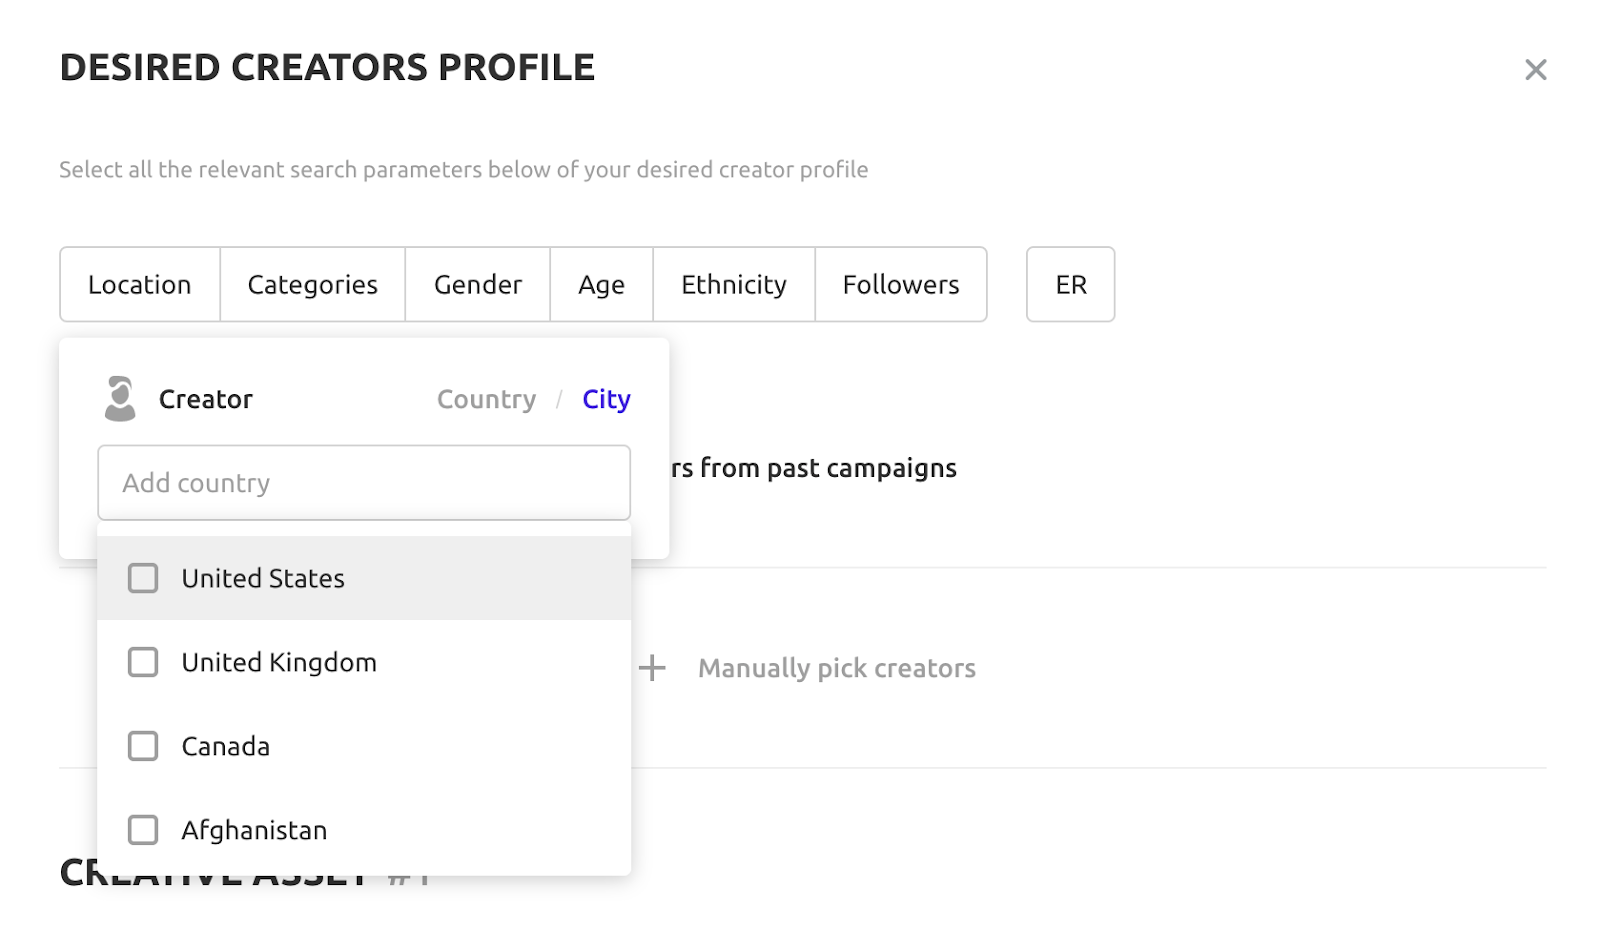Select the United States list row
1600x952 pixels.
(364, 578)
